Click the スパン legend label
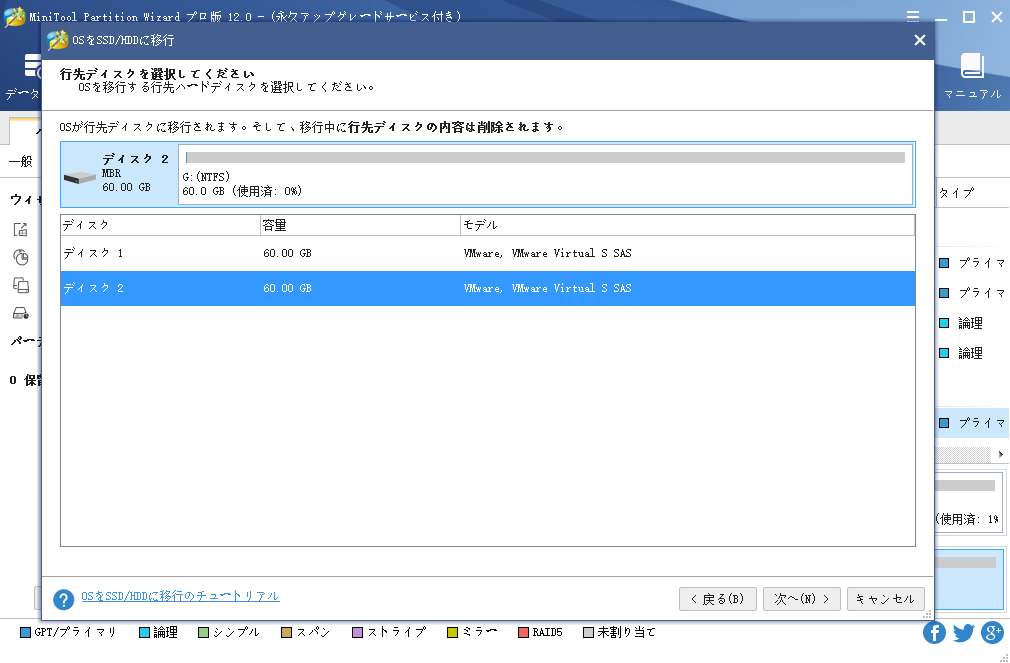The width and height of the screenshot is (1010, 663). click(x=313, y=633)
